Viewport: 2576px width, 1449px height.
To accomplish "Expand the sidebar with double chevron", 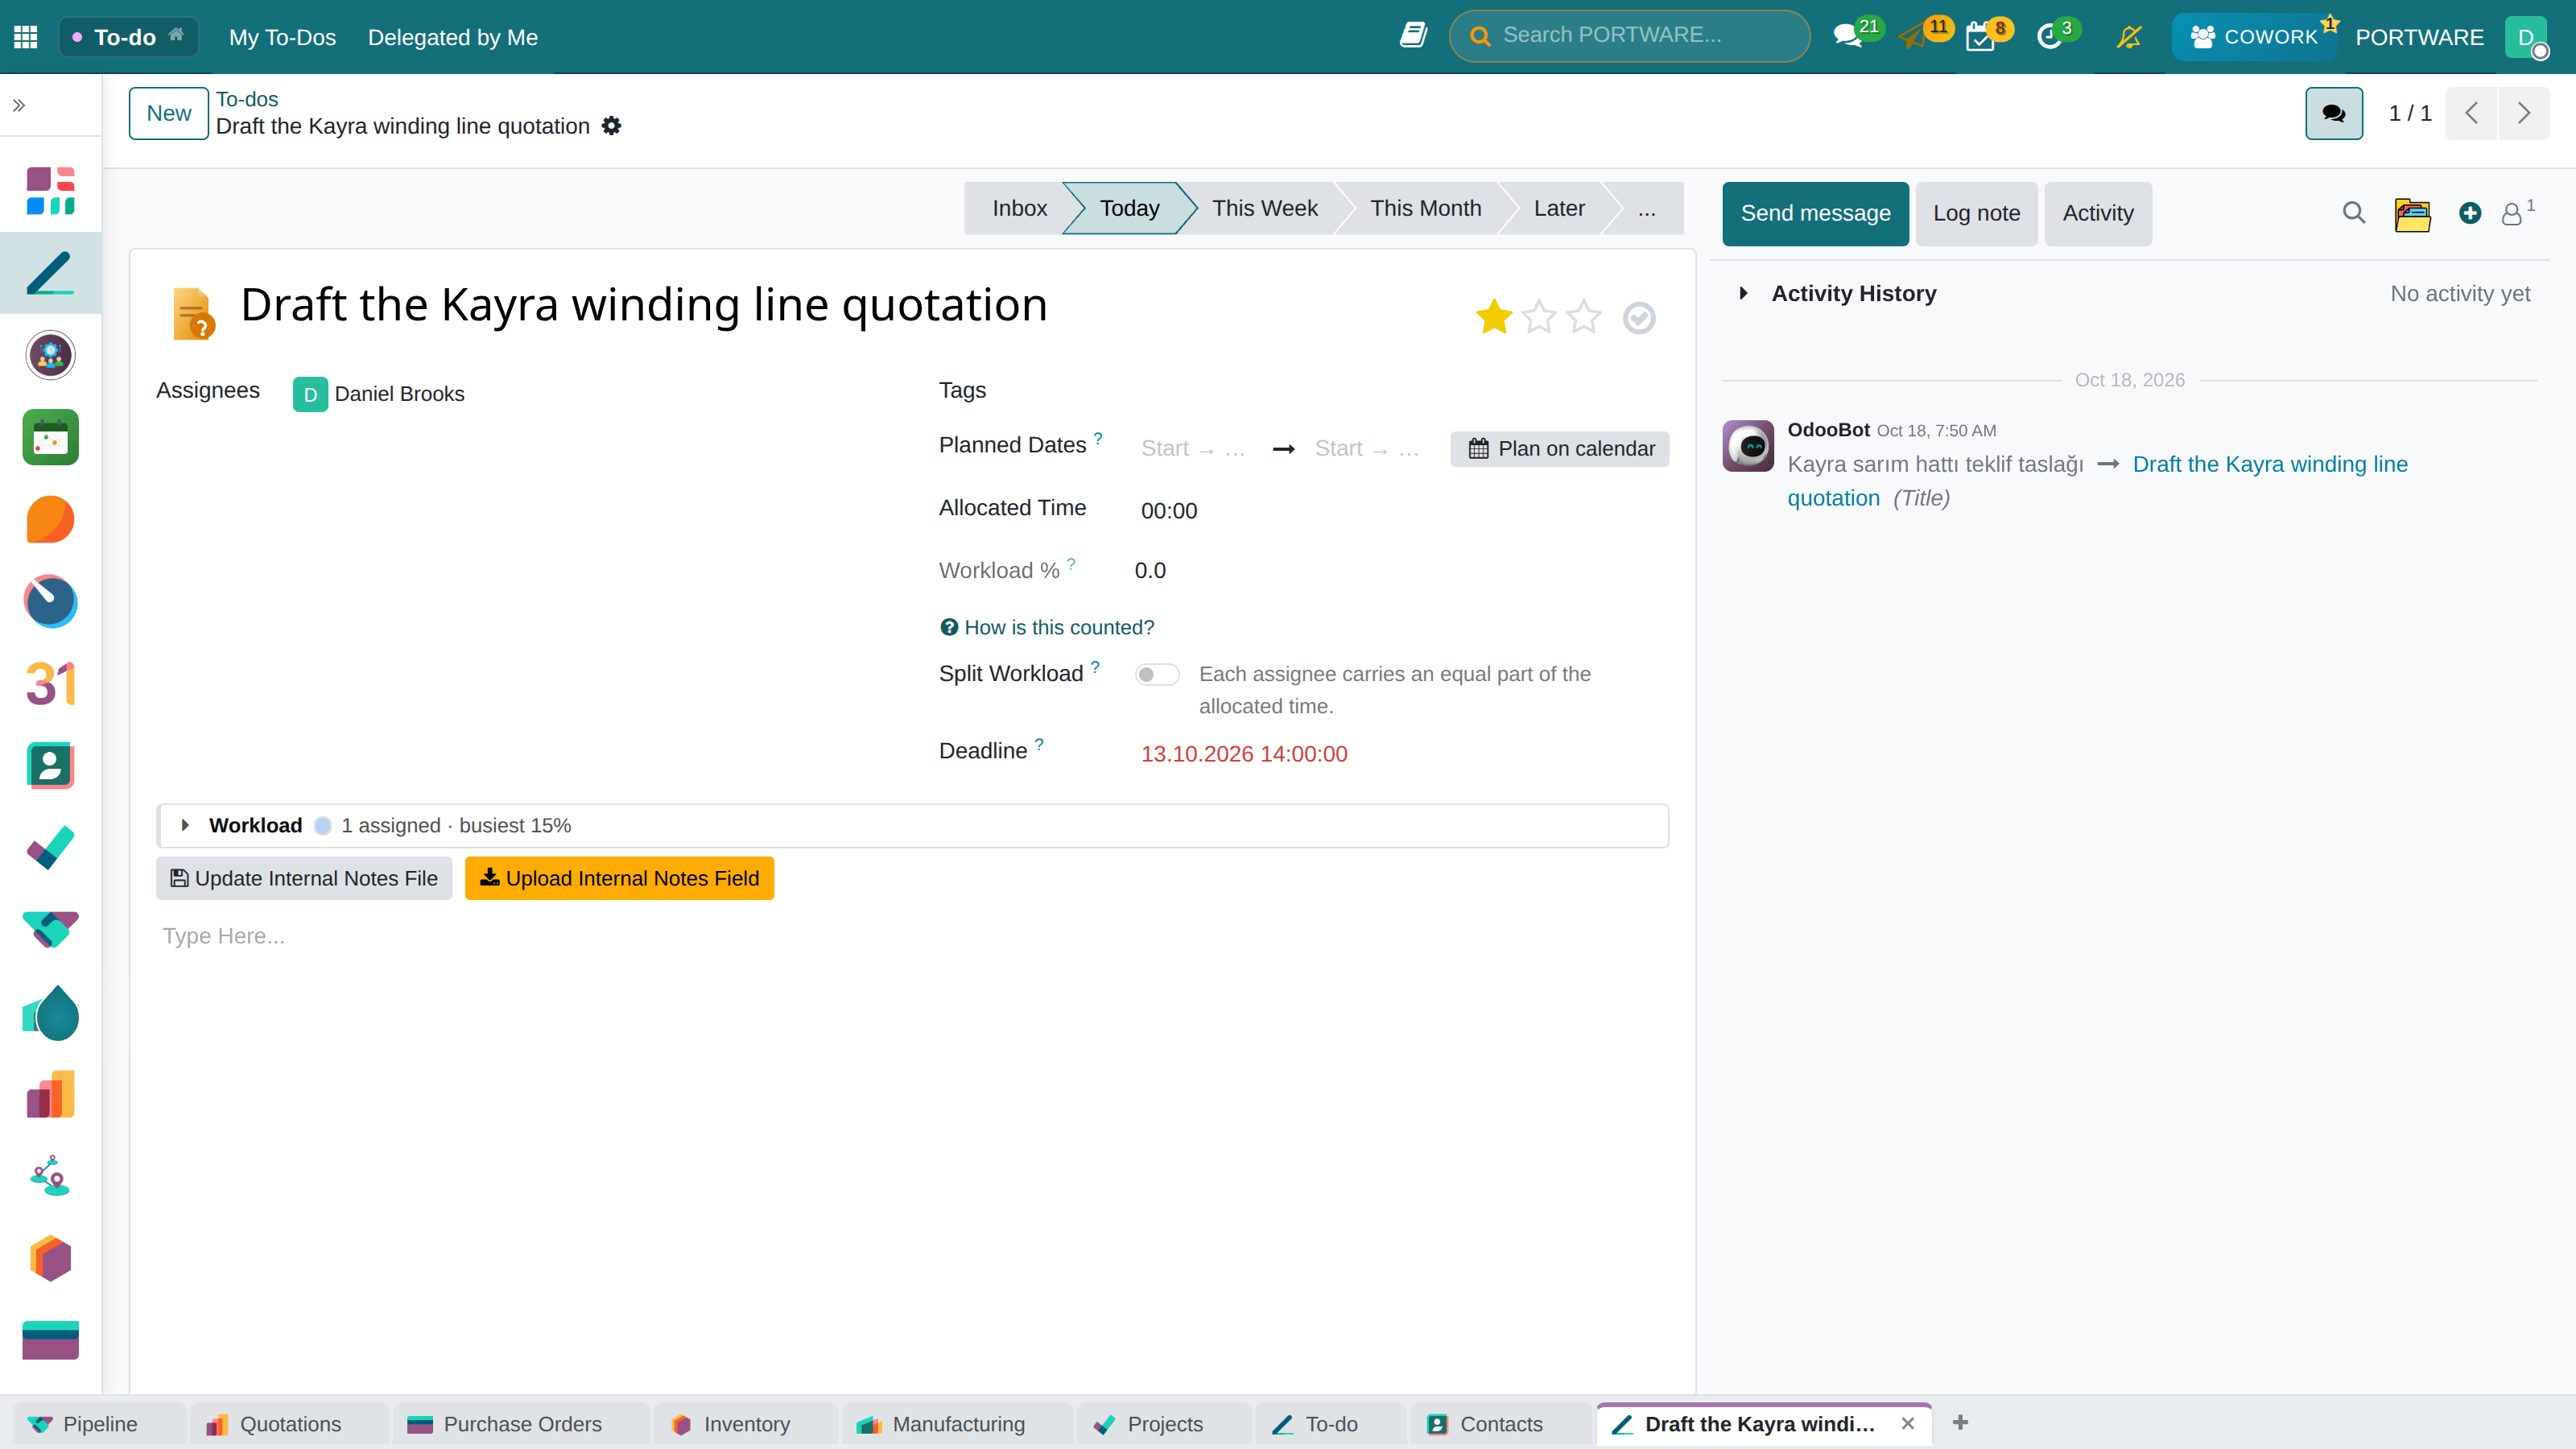I will point(19,105).
